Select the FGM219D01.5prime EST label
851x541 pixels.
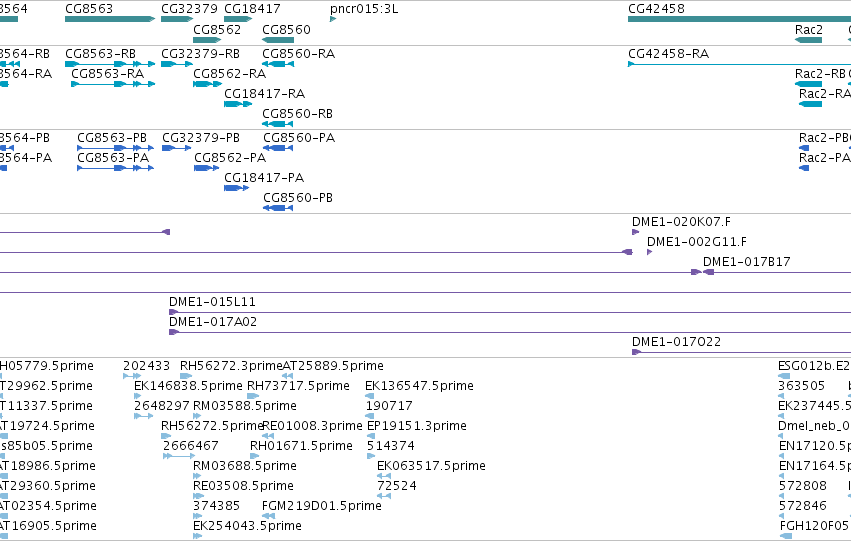coord(322,507)
